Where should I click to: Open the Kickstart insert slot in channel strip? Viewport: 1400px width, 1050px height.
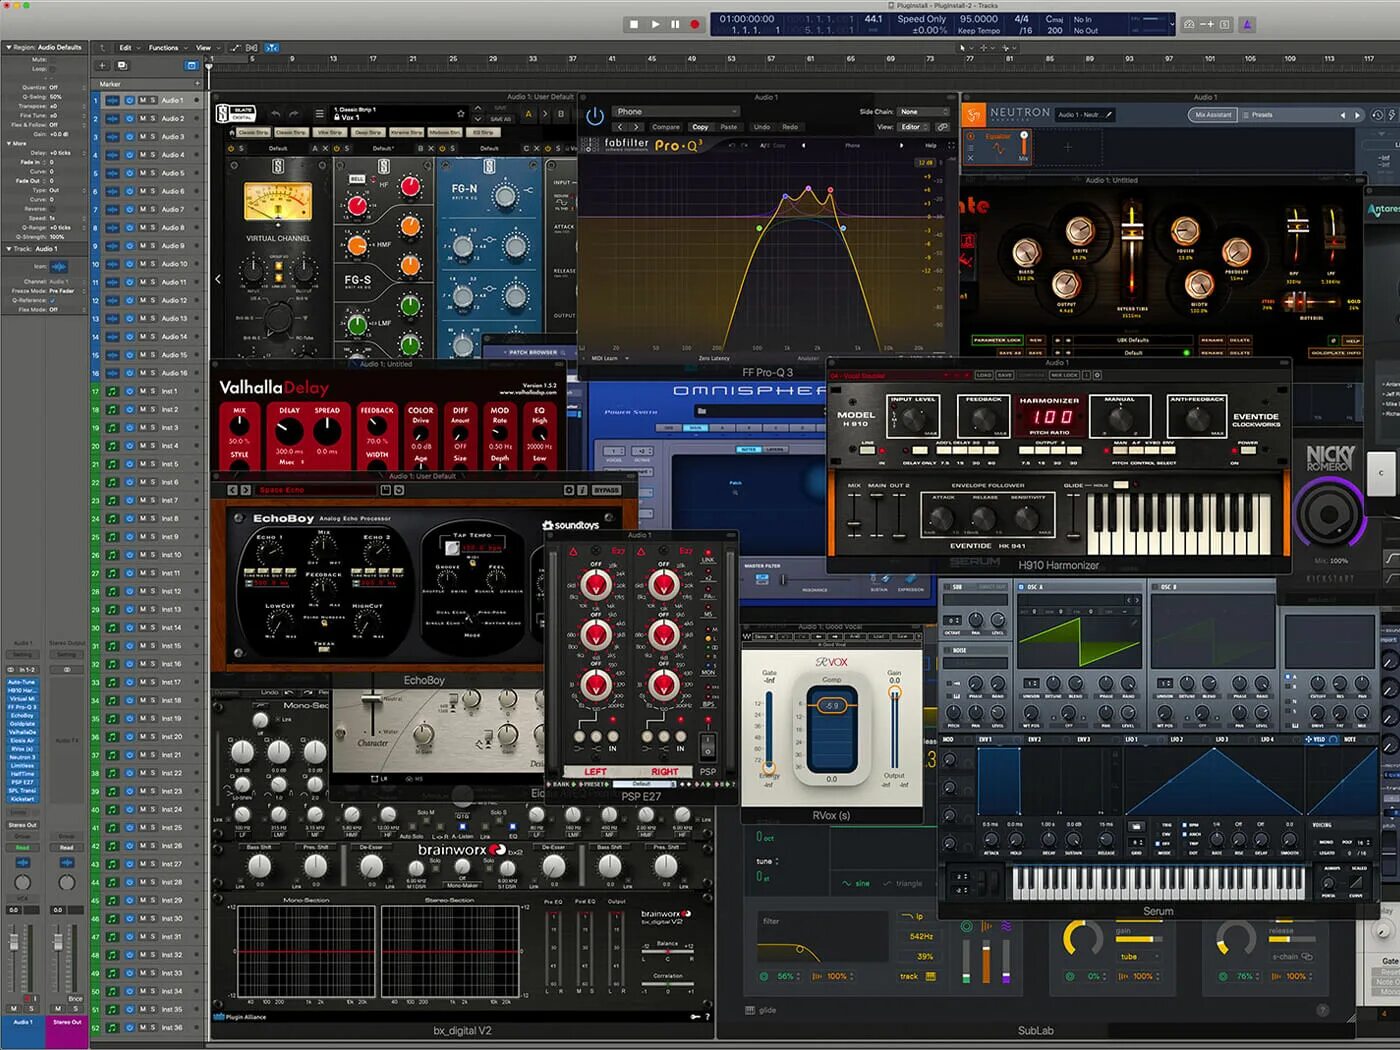click(x=22, y=799)
